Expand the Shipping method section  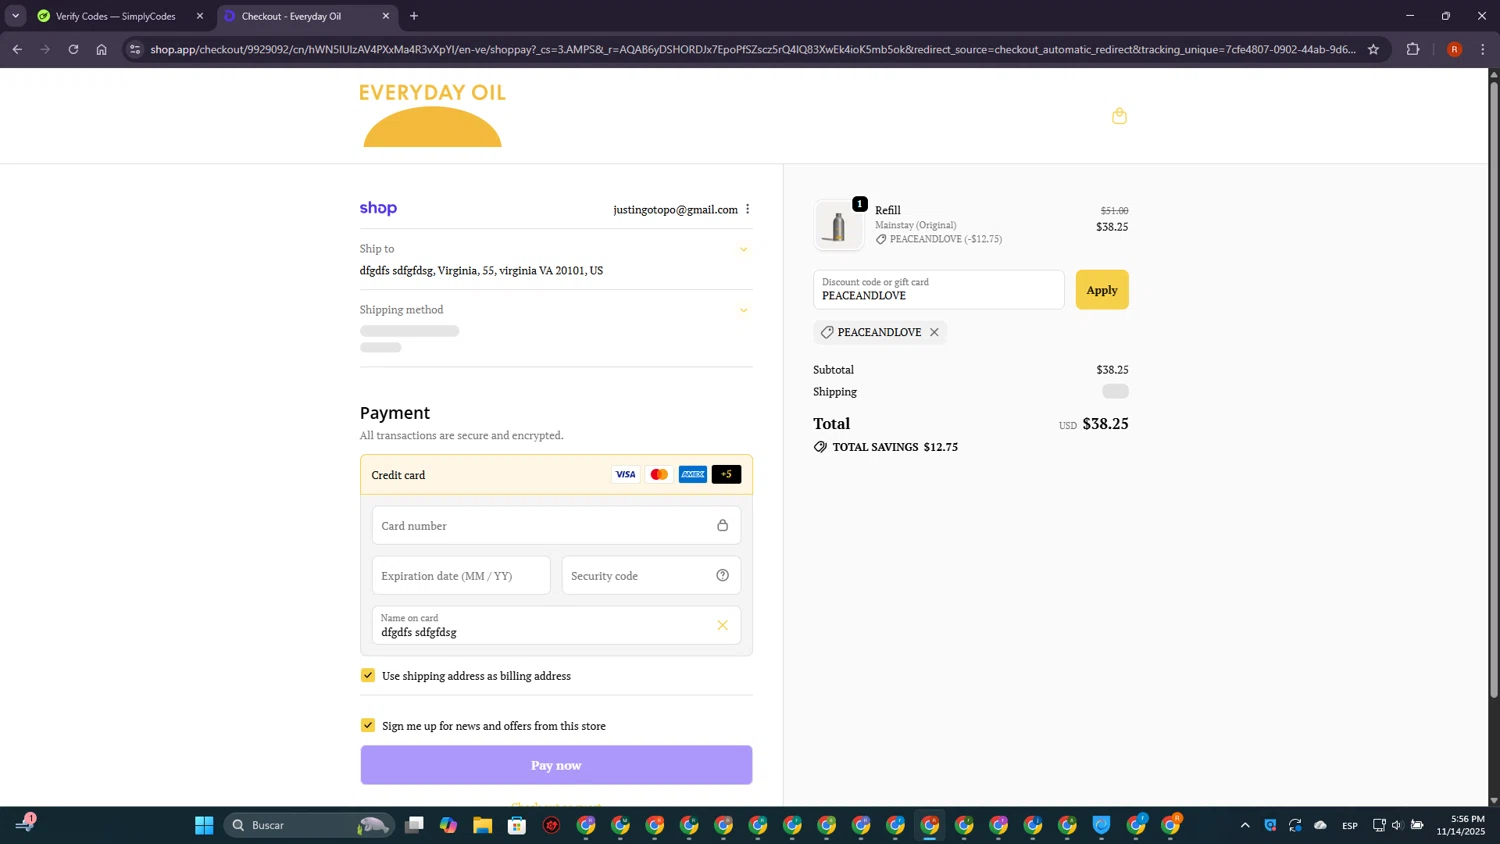tap(743, 310)
